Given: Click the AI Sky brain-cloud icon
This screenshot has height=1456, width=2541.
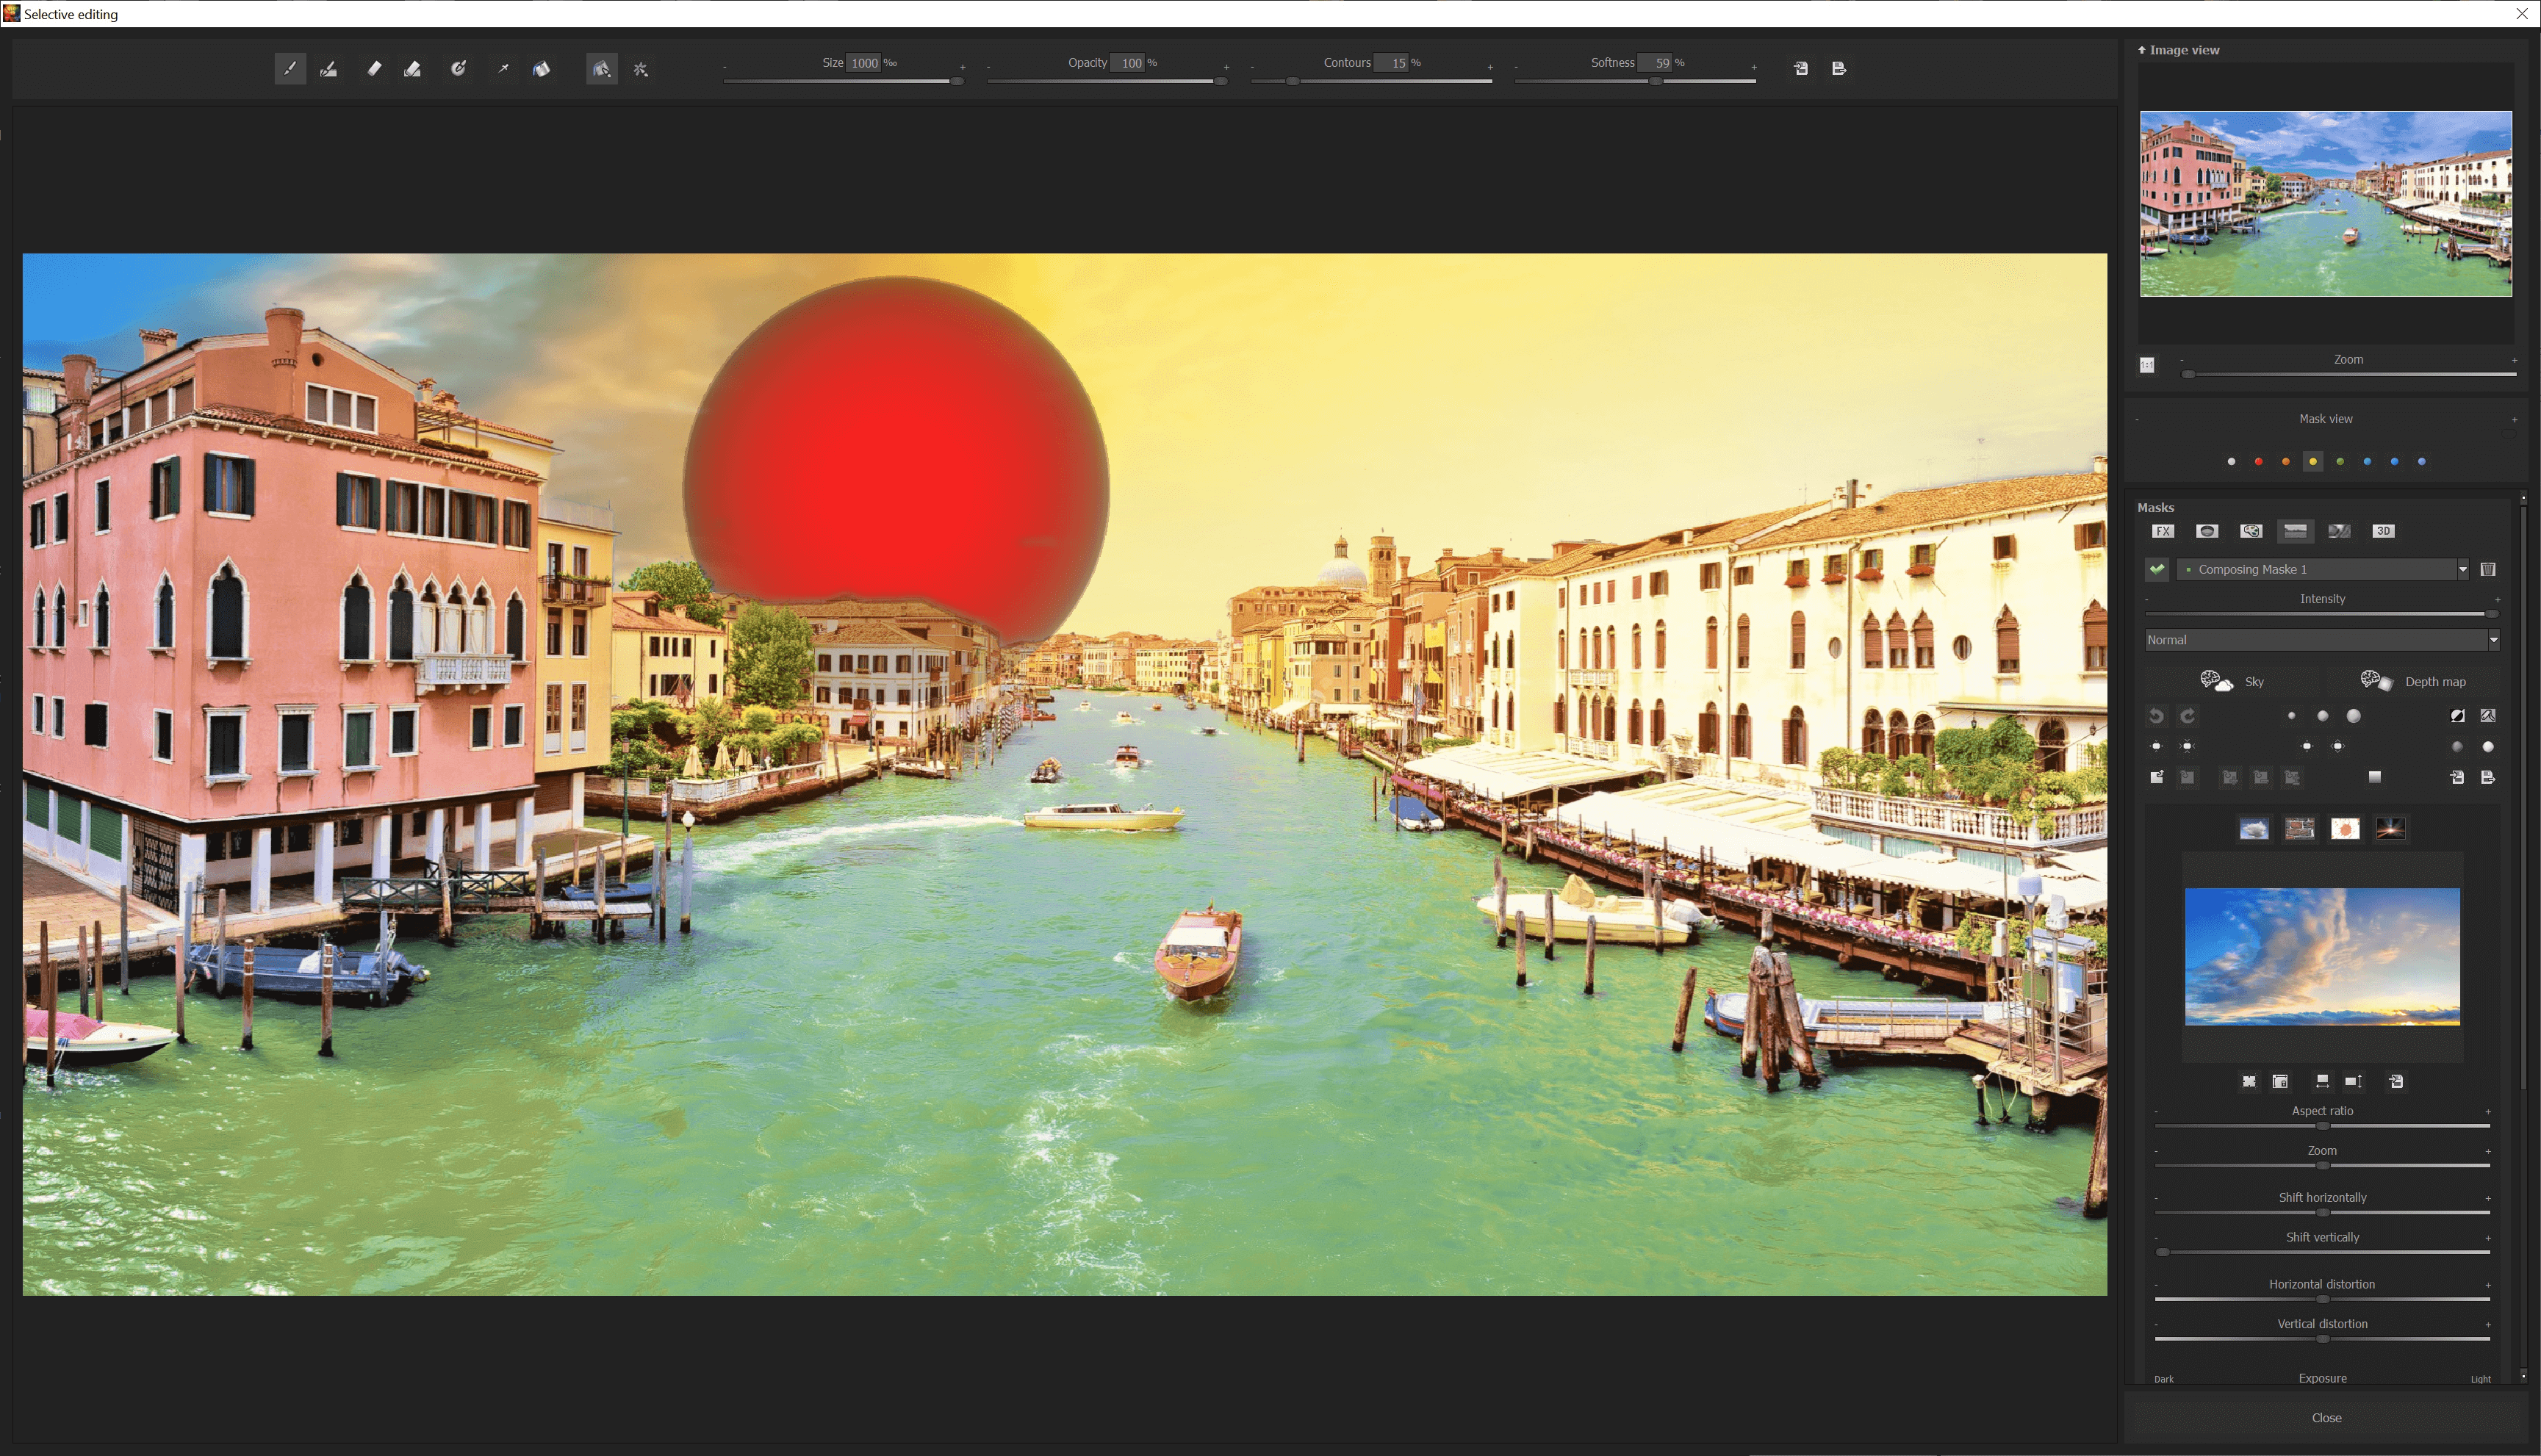Looking at the screenshot, I should coord(2216,681).
